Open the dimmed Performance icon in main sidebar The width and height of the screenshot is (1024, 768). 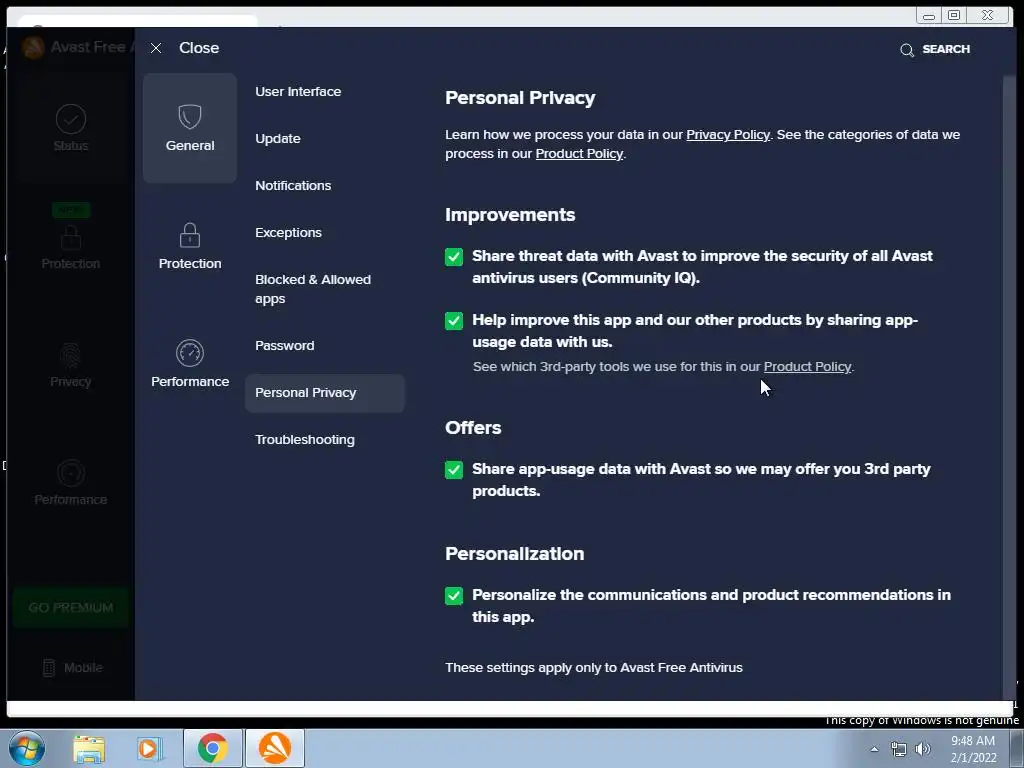[71, 473]
